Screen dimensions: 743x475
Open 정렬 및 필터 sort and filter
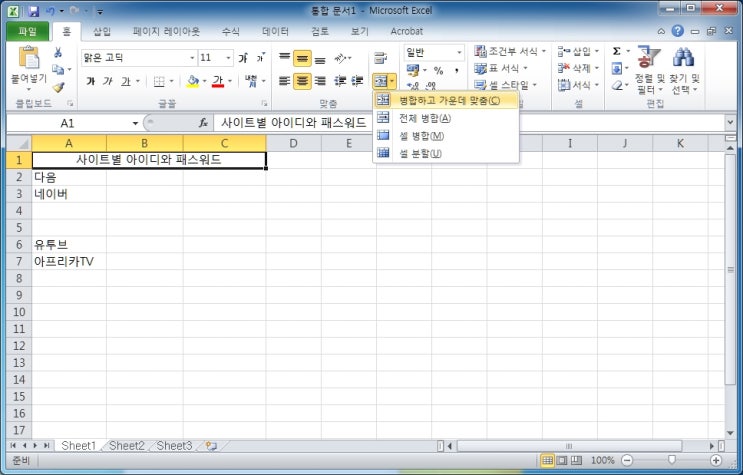(650, 70)
